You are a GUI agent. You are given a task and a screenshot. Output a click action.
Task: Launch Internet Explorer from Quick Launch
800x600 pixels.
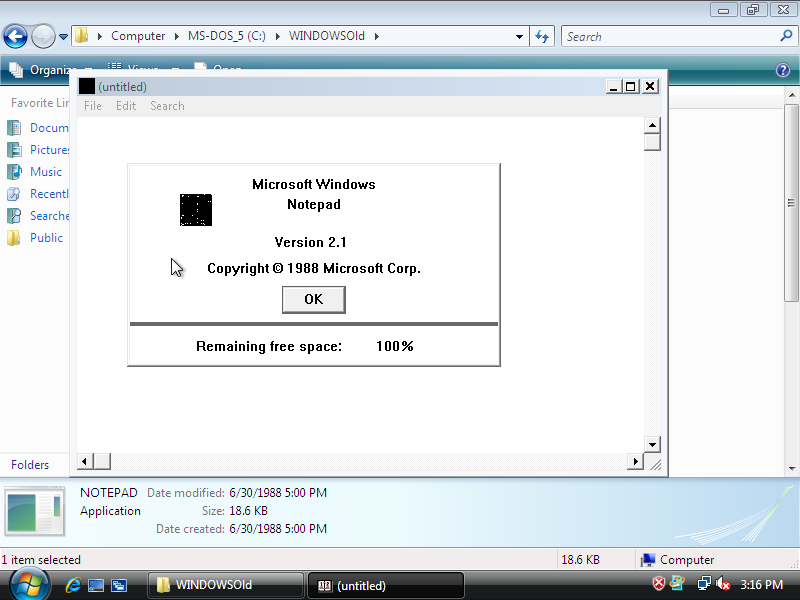click(73, 585)
